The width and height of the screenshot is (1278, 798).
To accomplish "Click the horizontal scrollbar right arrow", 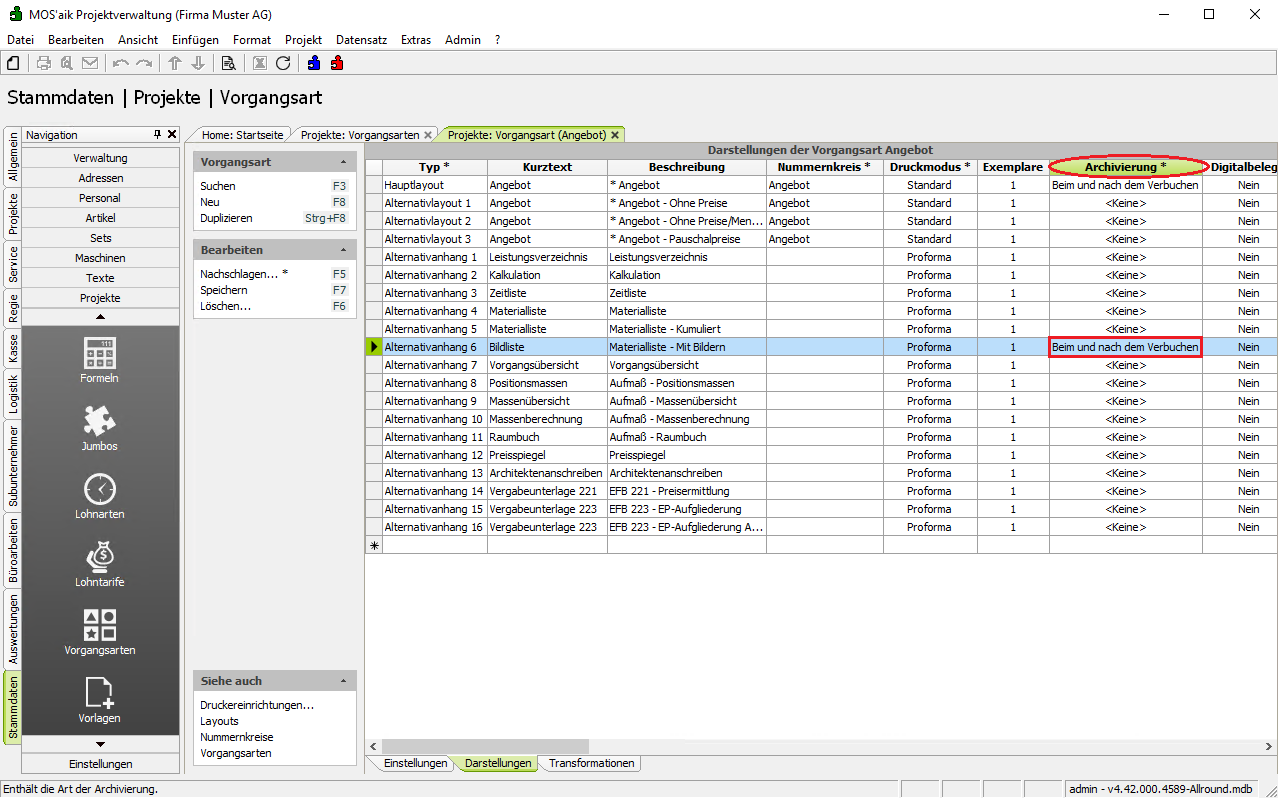I will (x=1269, y=746).
